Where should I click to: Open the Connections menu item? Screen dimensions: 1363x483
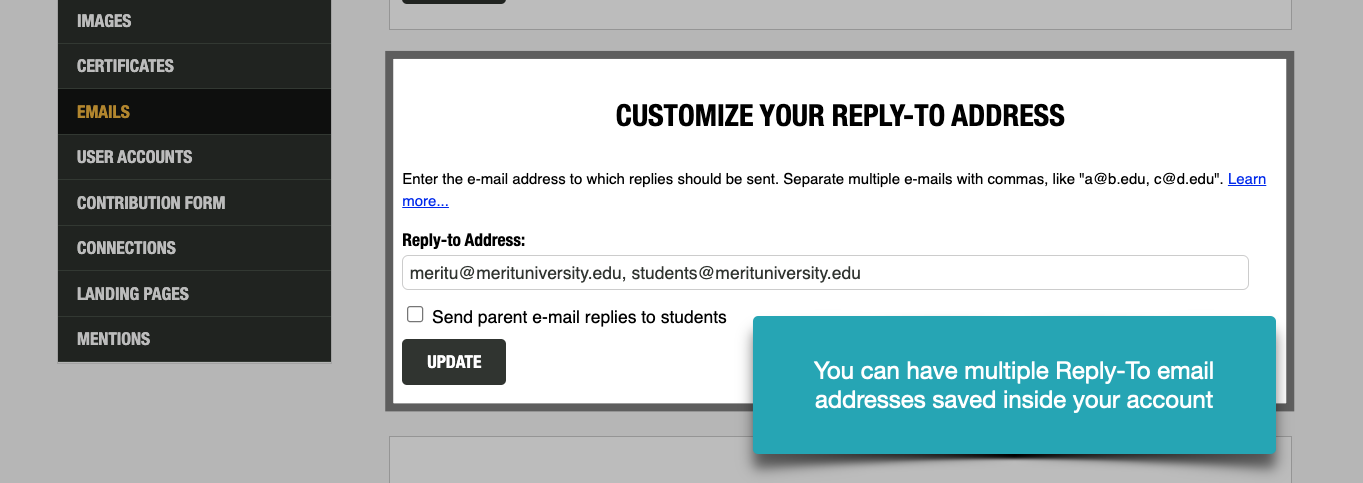point(126,248)
